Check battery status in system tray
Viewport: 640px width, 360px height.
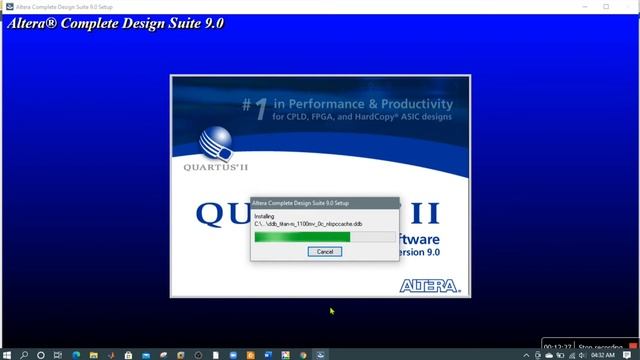coord(560,356)
